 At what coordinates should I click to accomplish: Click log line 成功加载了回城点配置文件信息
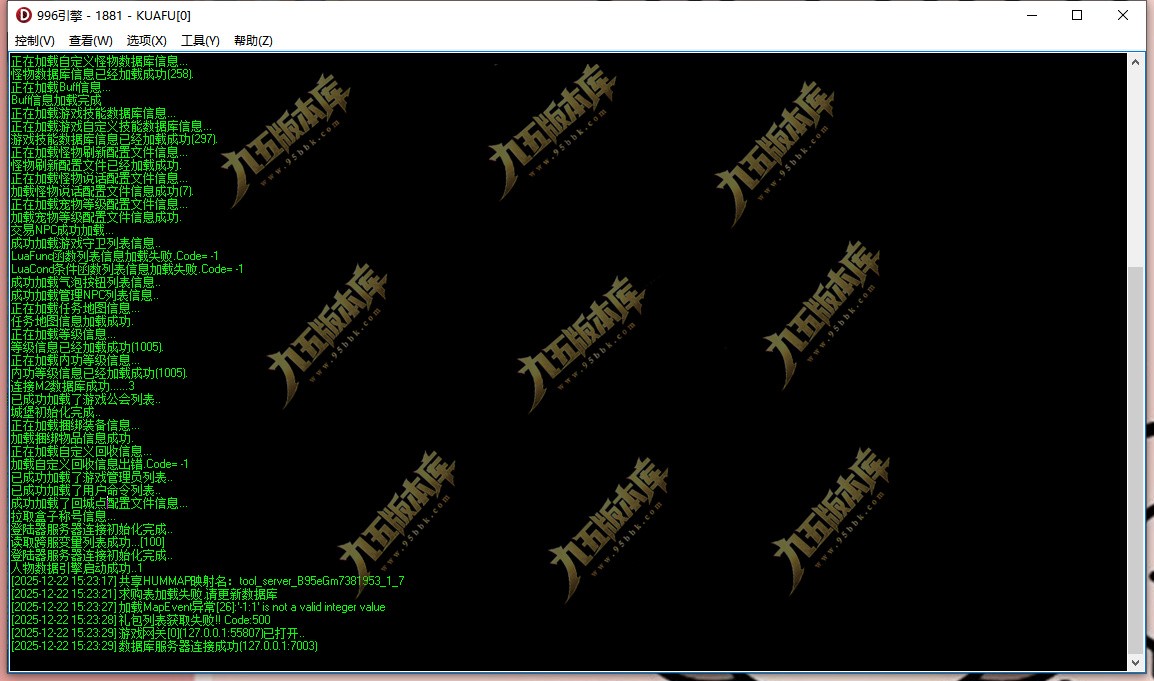coord(99,504)
